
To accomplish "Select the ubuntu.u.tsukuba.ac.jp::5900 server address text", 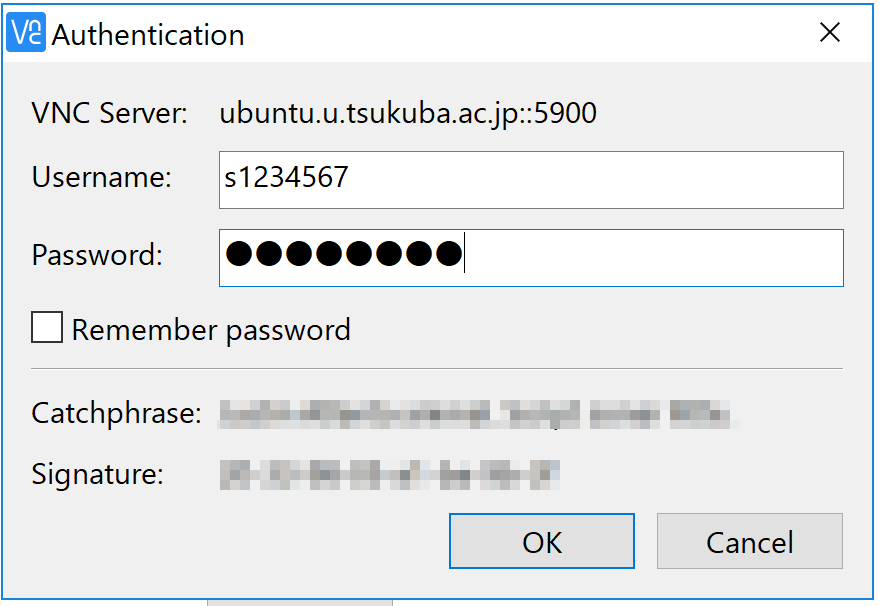I will tap(408, 114).
